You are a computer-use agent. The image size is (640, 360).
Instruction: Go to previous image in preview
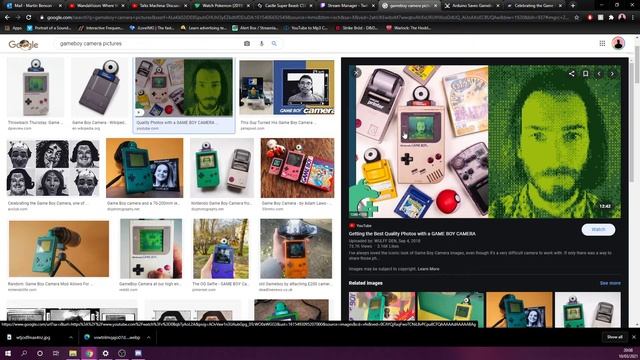click(599, 74)
